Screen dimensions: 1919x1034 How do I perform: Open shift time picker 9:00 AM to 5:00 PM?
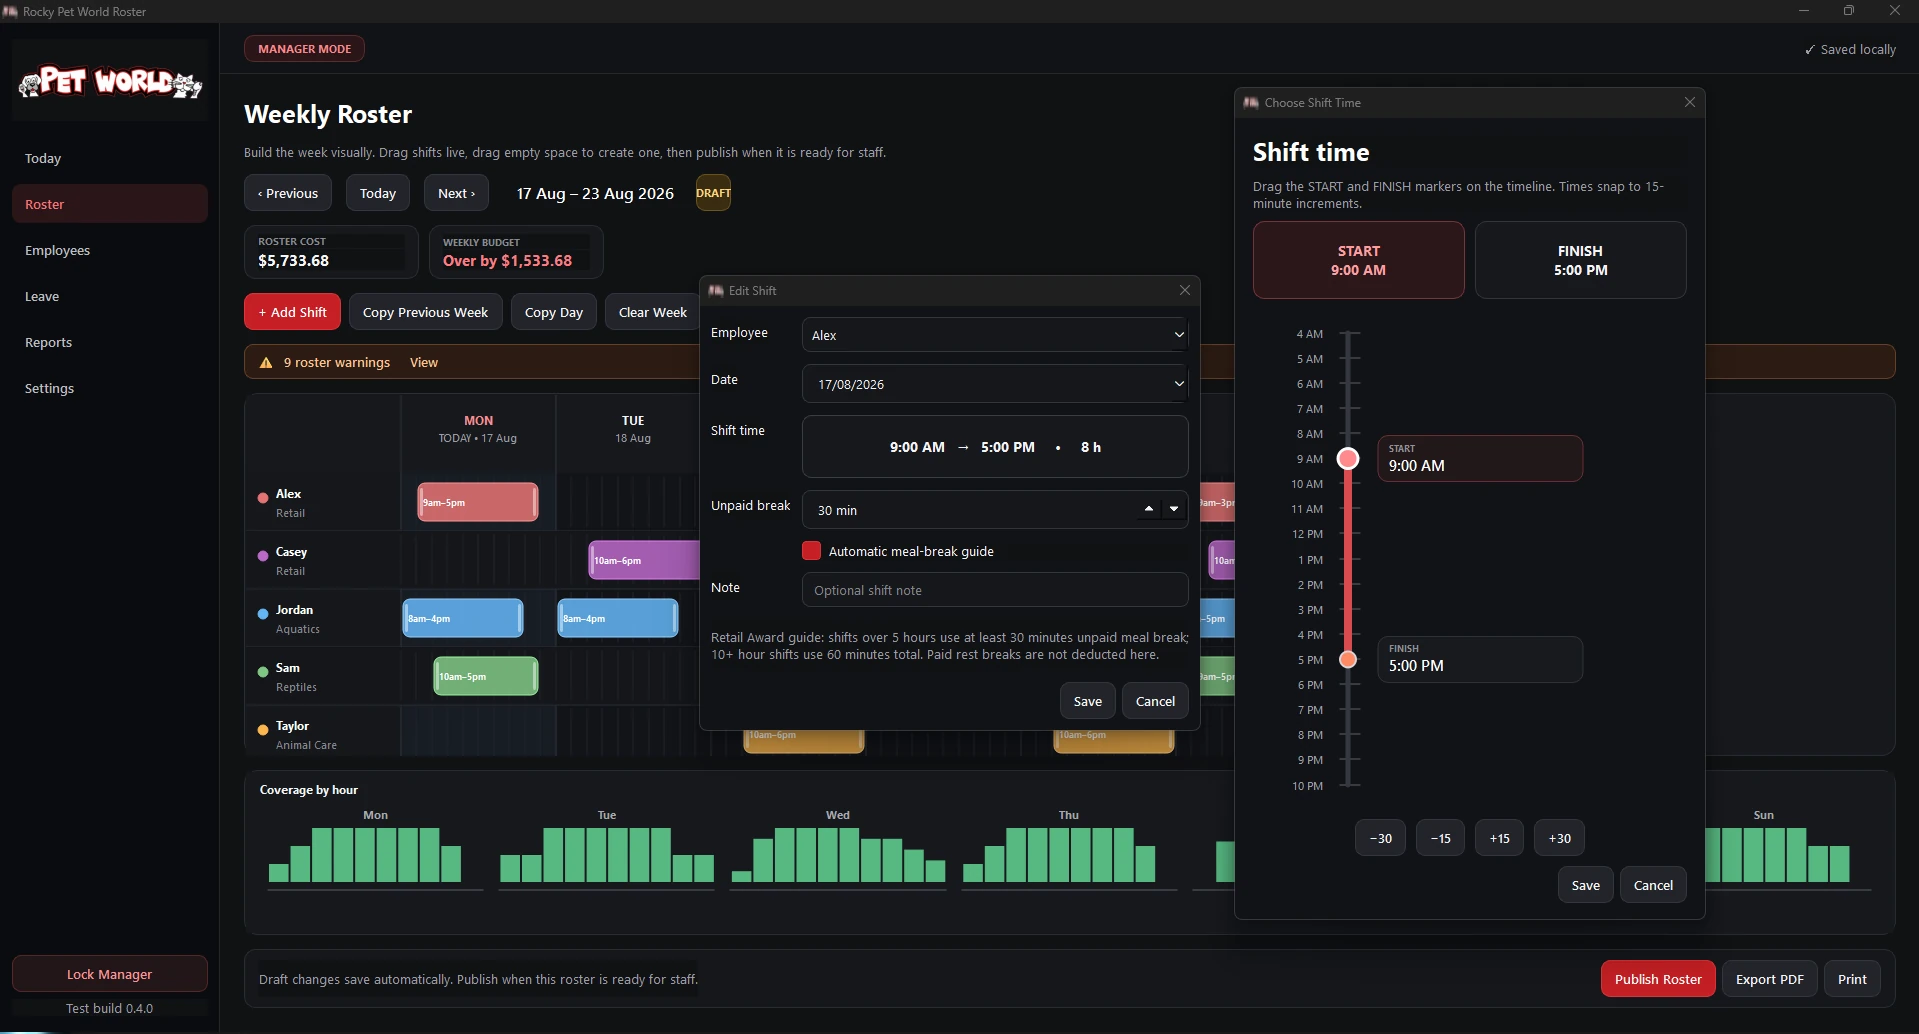click(x=995, y=447)
